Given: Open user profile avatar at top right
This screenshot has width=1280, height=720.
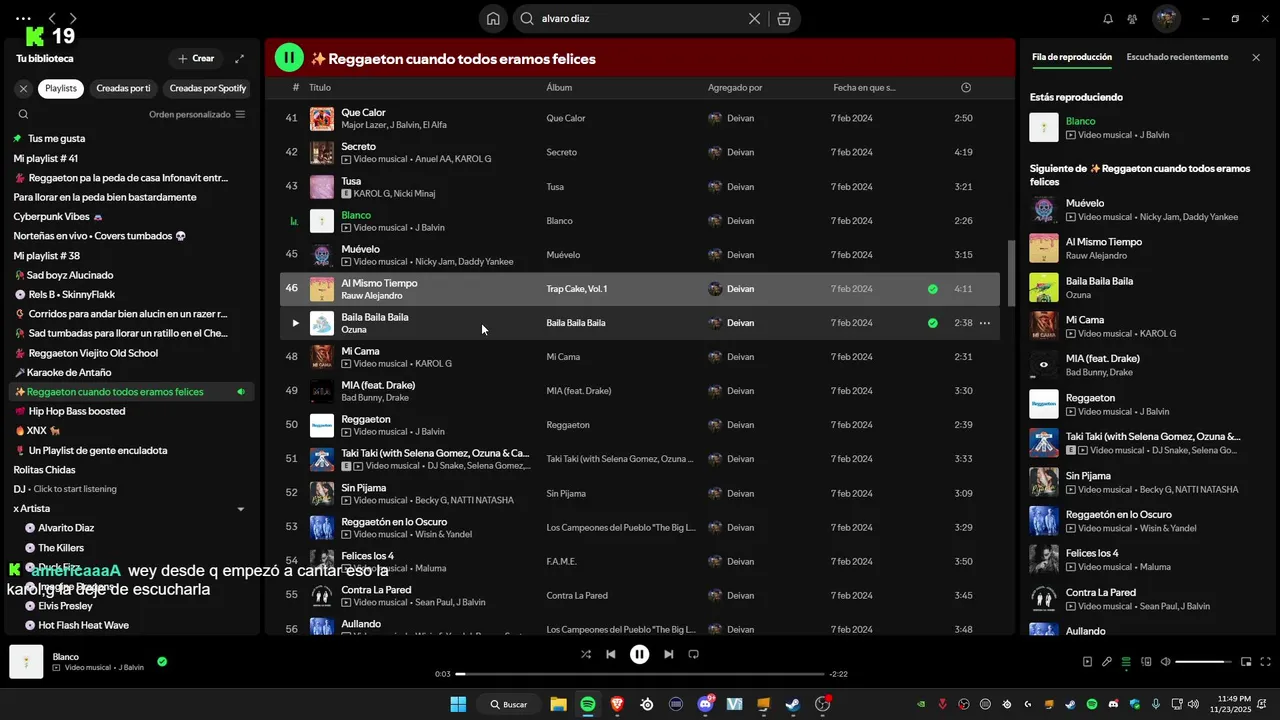Looking at the screenshot, I should pyautogui.click(x=1166, y=18).
